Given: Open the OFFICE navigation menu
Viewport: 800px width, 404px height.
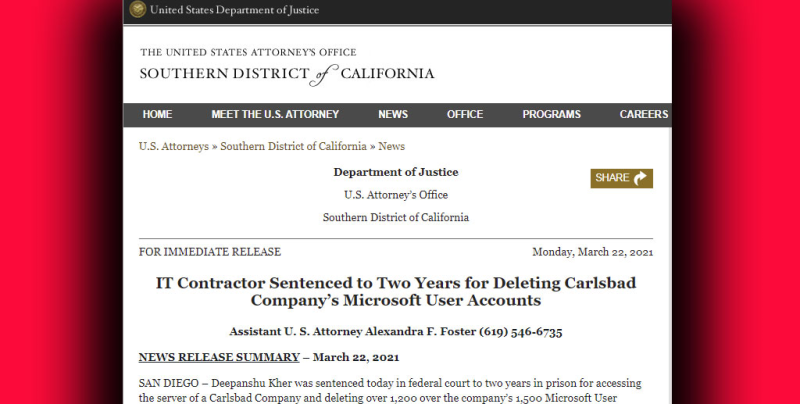Looking at the screenshot, I should click(x=465, y=114).
